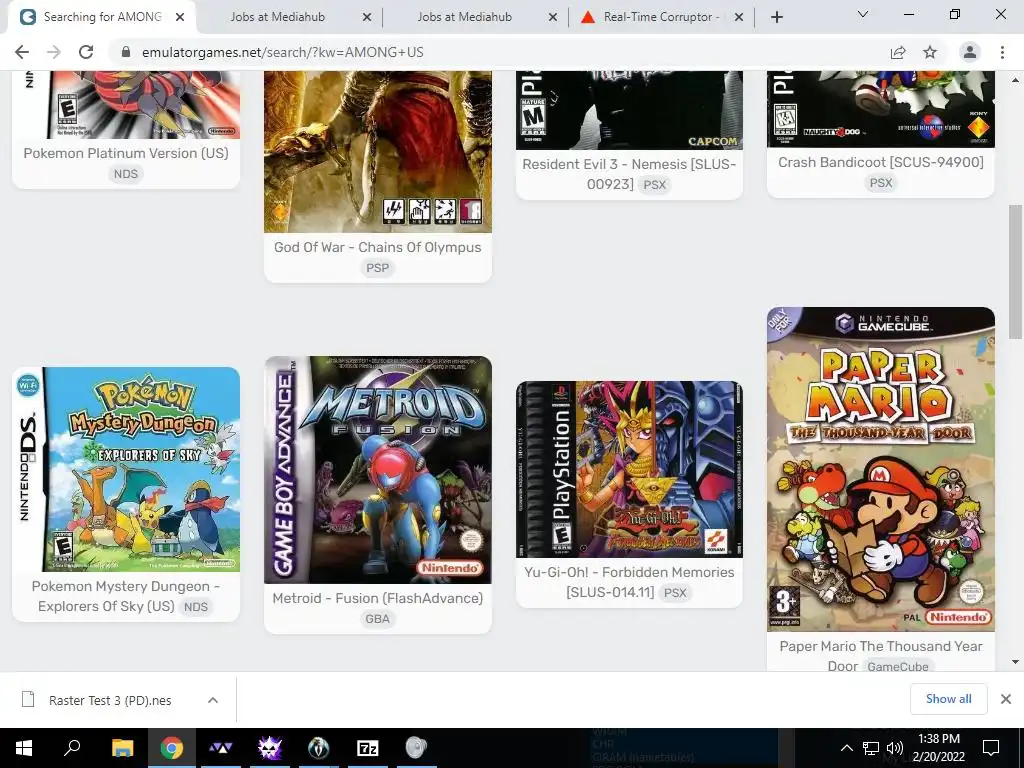Click the Resident Evil 3 cover image
This screenshot has height=768, width=1024.
click(629, 110)
